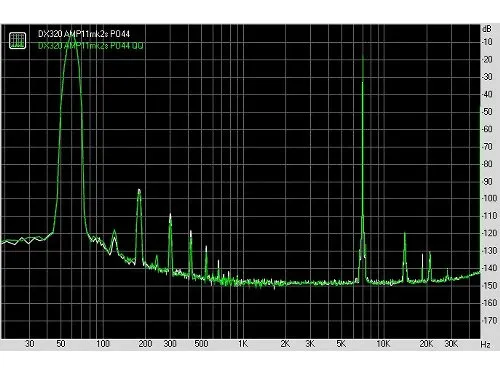Viewport: 500px width, 375px height.
Task: Click the harmonic peak near 180 Hz
Action: (x=139, y=191)
